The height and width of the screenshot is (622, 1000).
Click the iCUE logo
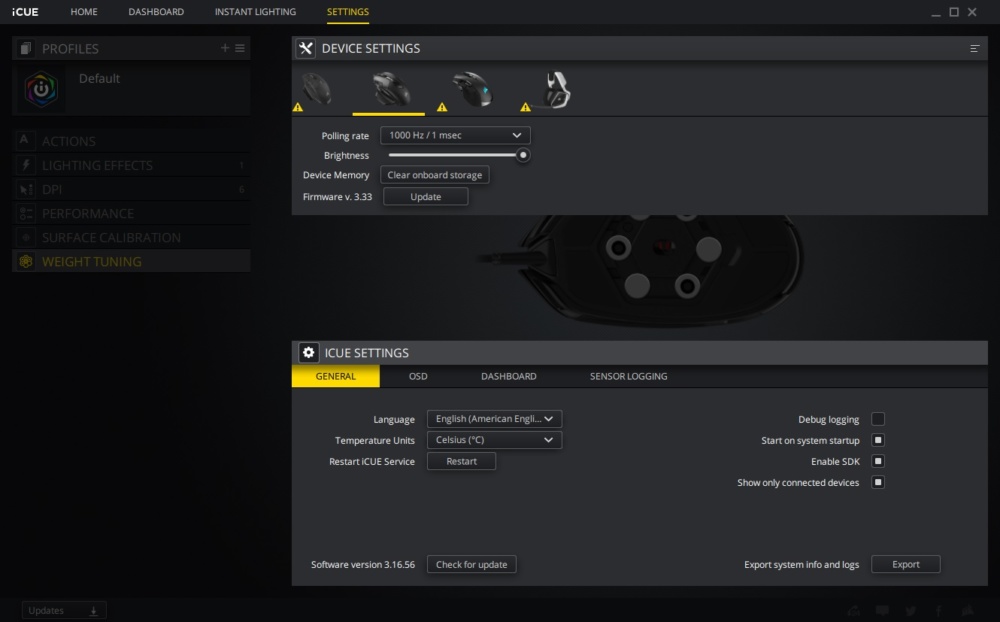coord(25,11)
